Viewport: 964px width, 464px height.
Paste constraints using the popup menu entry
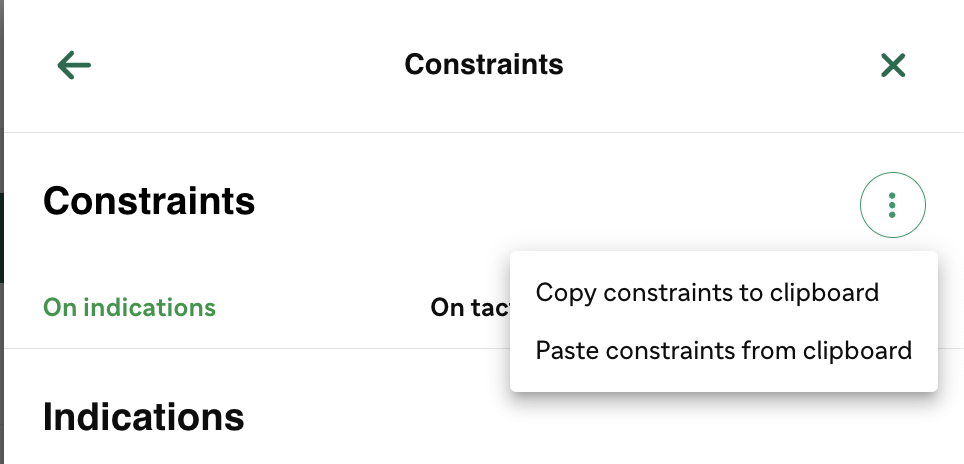(x=724, y=350)
